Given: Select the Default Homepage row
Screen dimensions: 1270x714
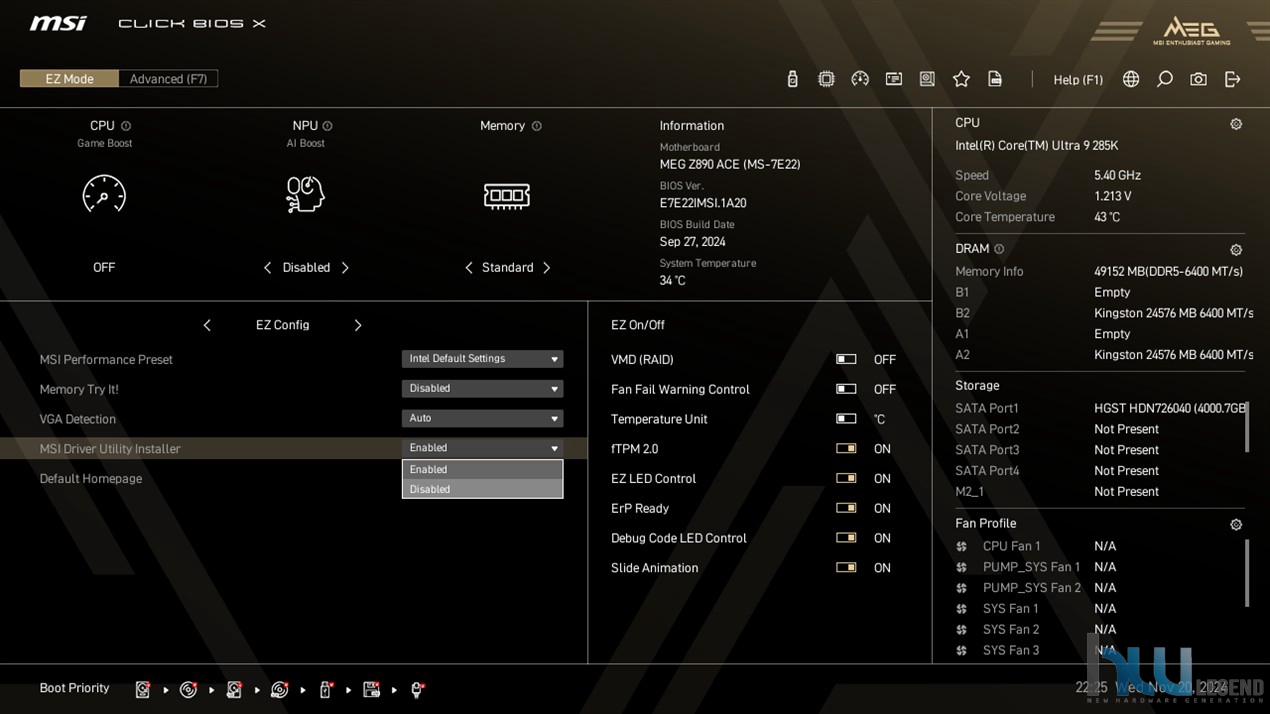Looking at the screenshot, I should [x=294, y=479].
